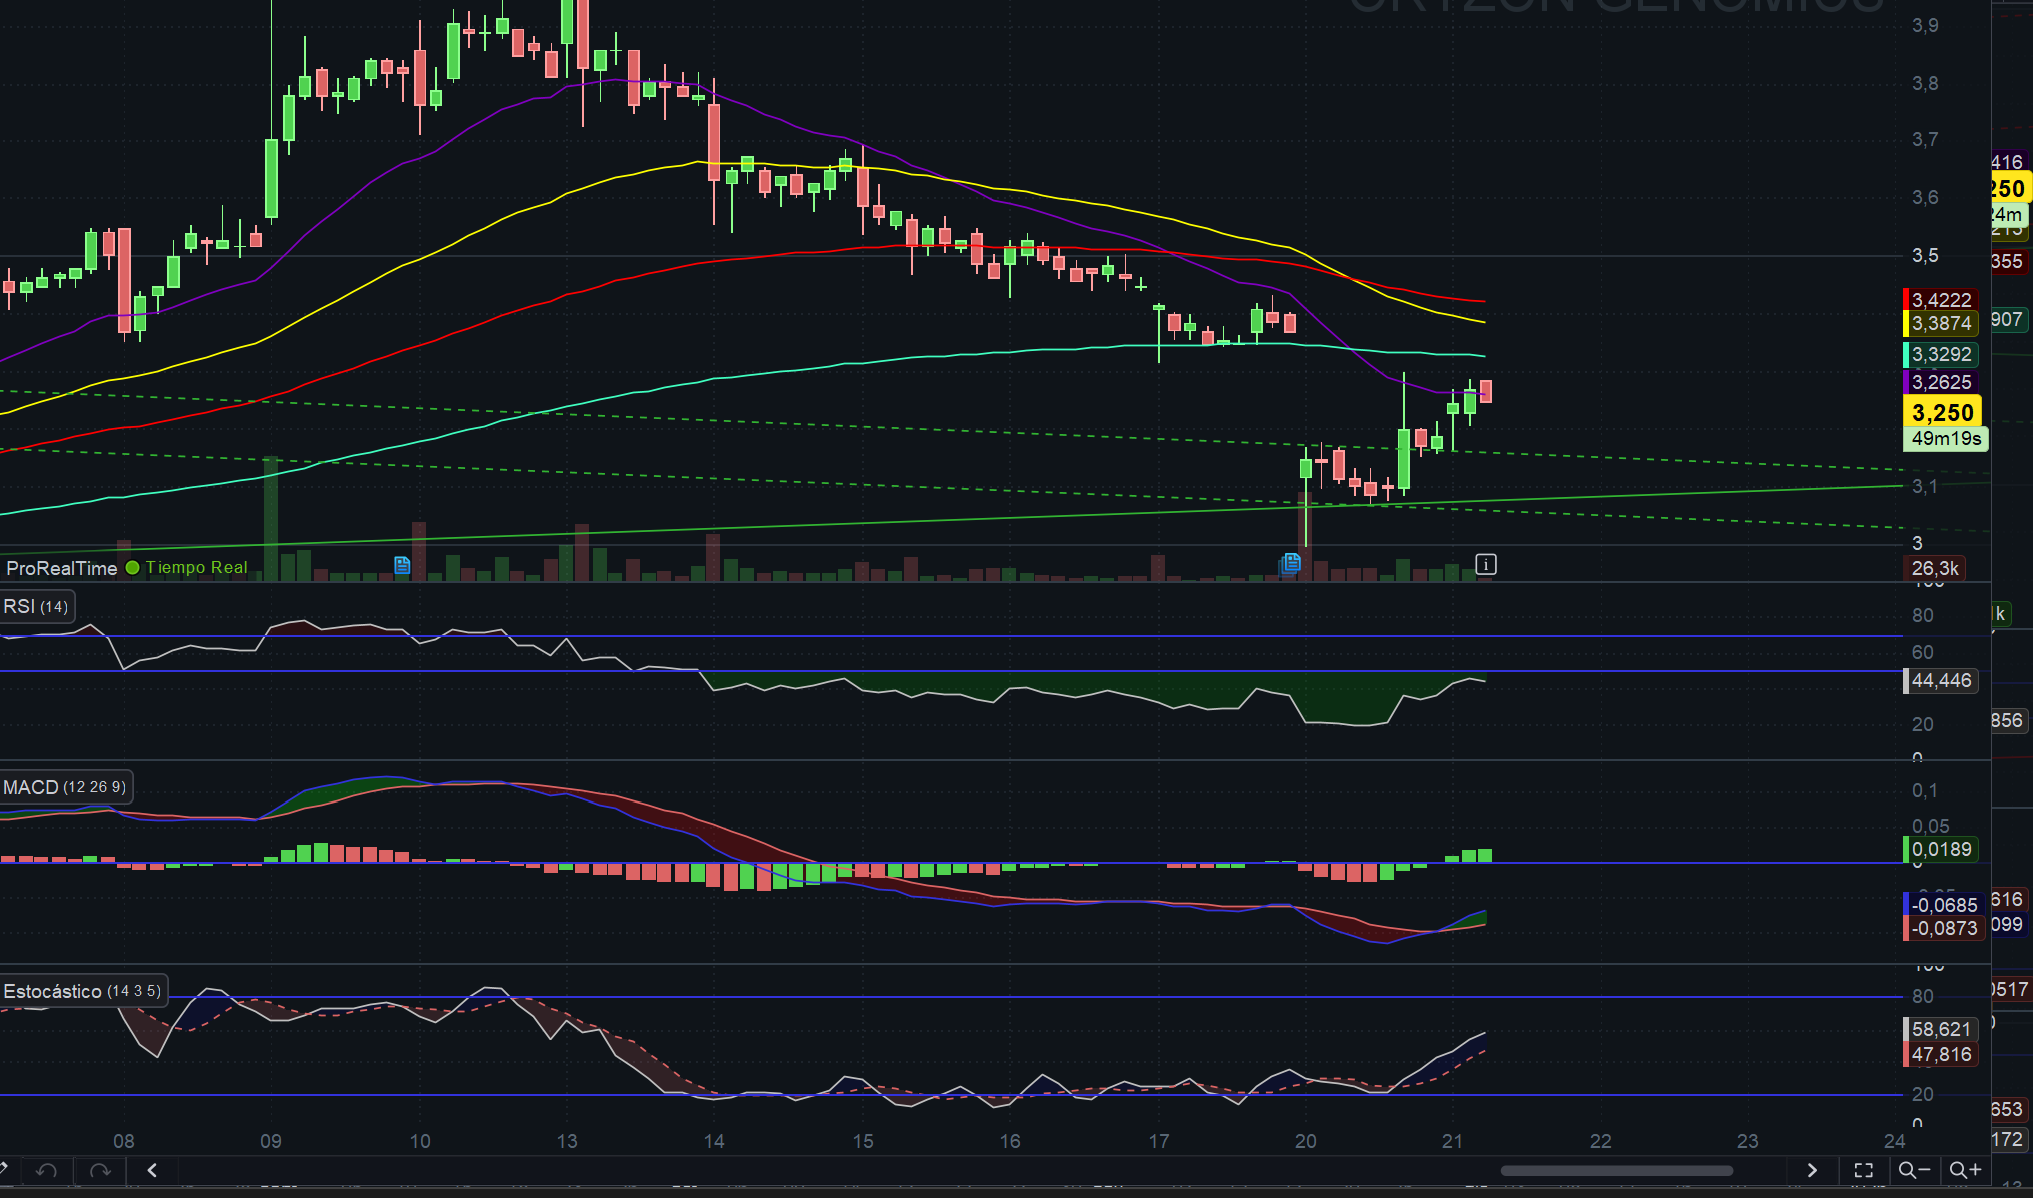The width and height of the screenshot is (2033, 1198).
Task: Click the 3,5 level on the price axis
Action: tap(1925, 256)
